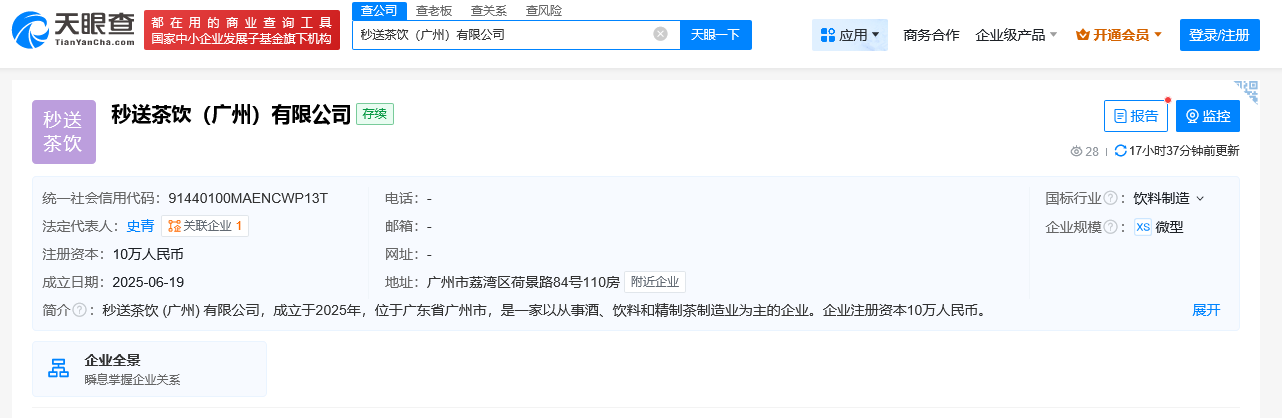
Task: Switch to the 查风险 tab
Action: pyautogui.click(x=544, y=10)
